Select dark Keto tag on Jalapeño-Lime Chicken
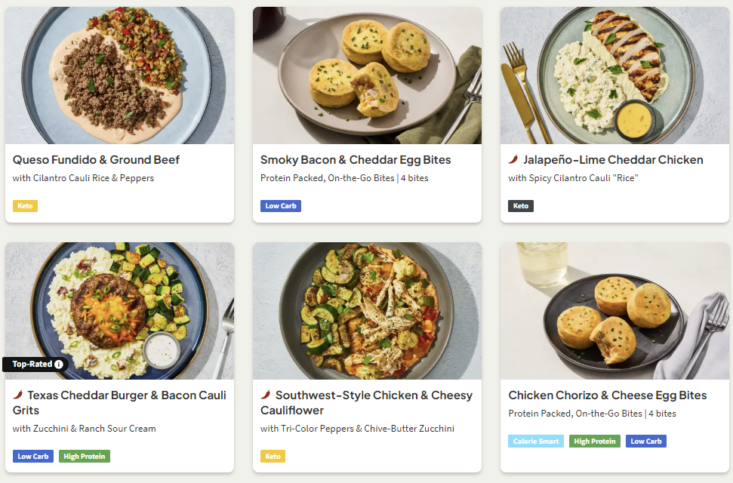733x483 pixels. coord(521,206)
